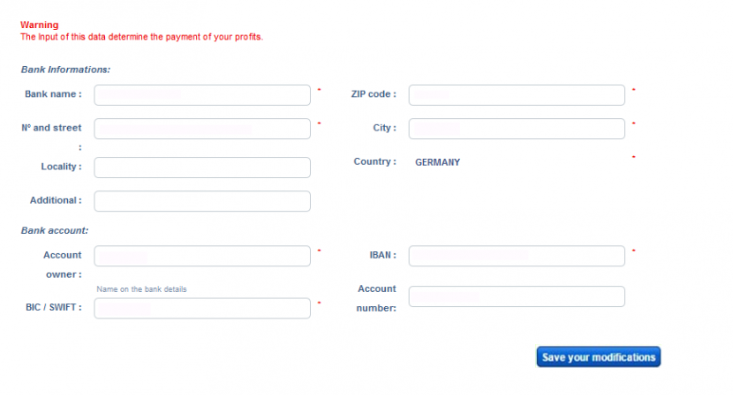Select the N° and street field

pyautogui.click(x=202, y=129)
